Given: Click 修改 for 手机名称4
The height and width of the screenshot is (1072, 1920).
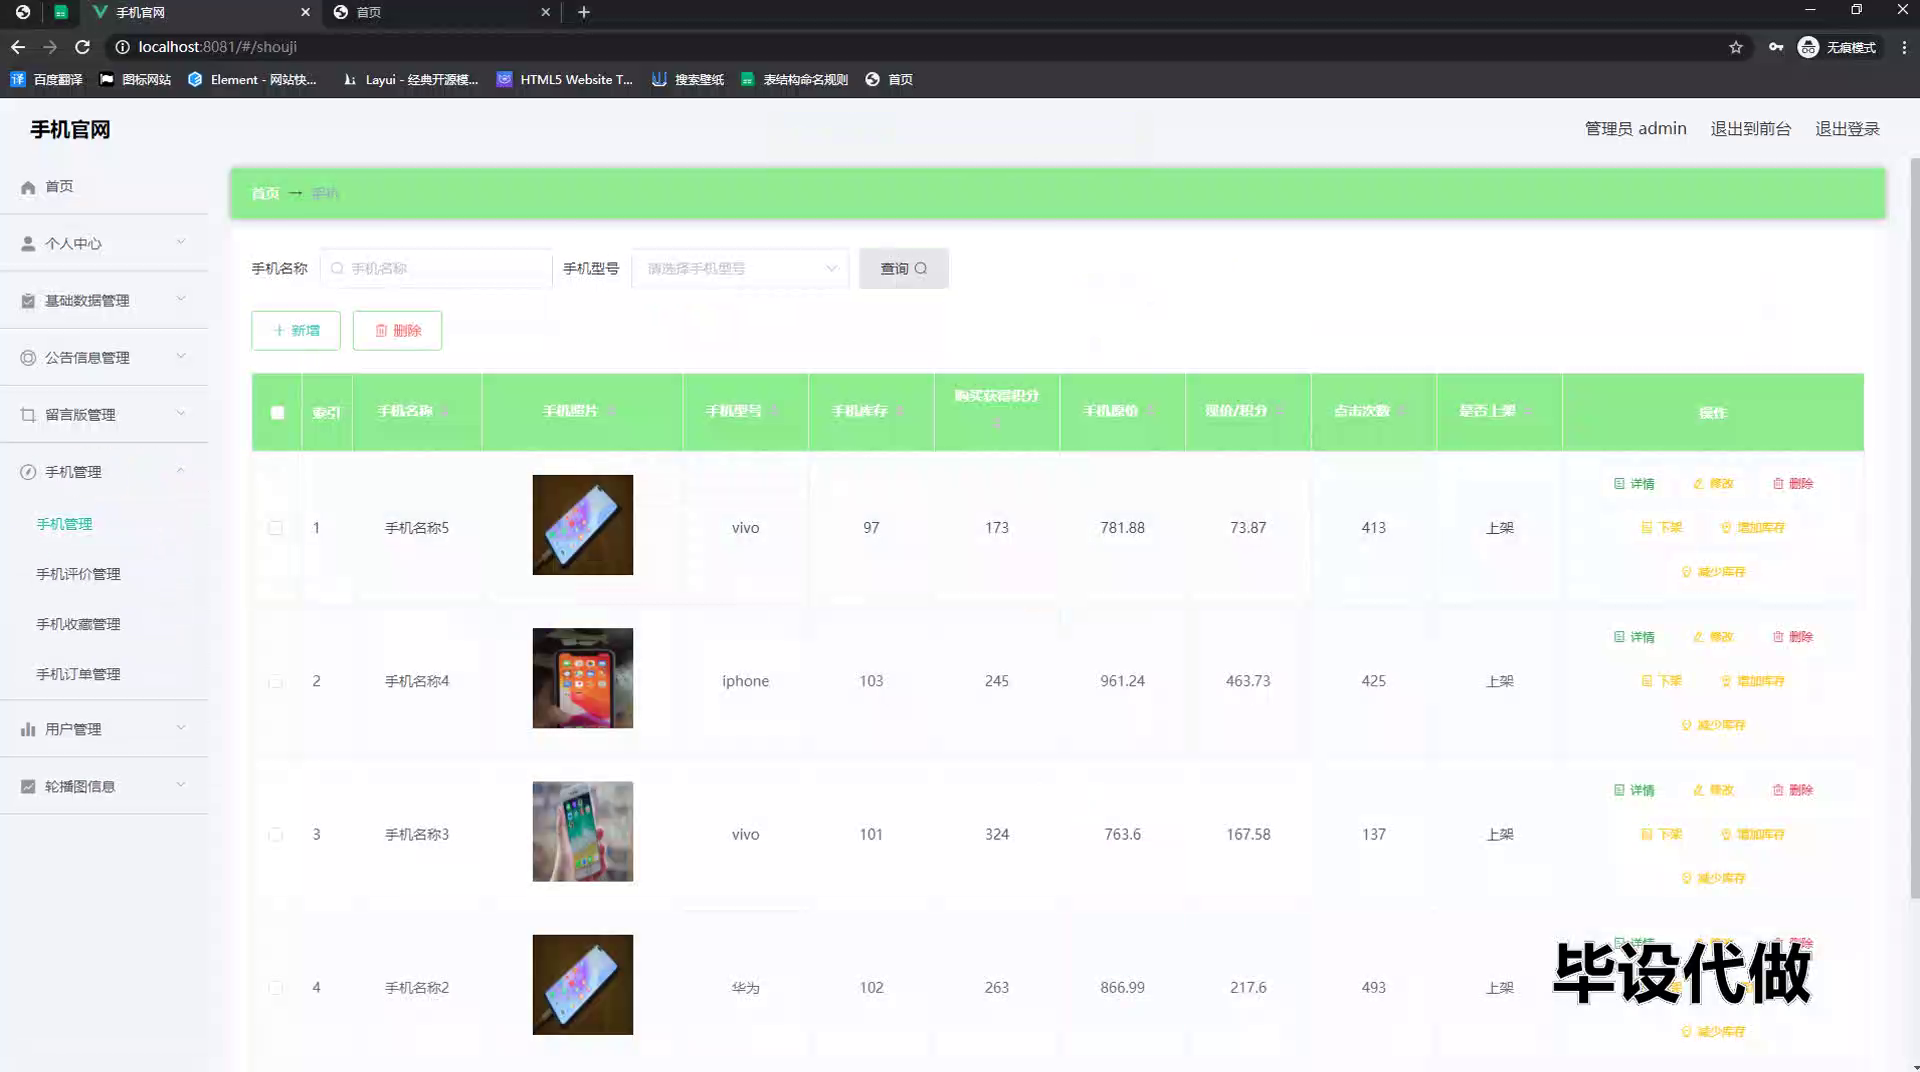Looking at the screenshot, I should tap(1713, 636).
